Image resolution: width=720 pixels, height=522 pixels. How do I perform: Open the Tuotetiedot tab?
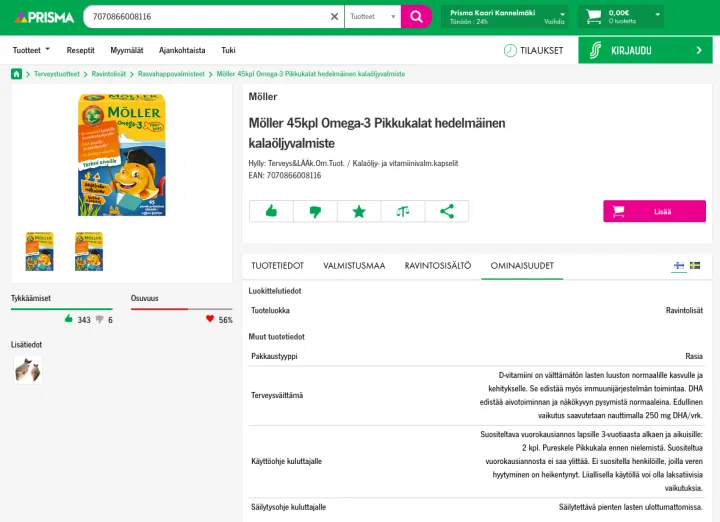pos(277,266)
